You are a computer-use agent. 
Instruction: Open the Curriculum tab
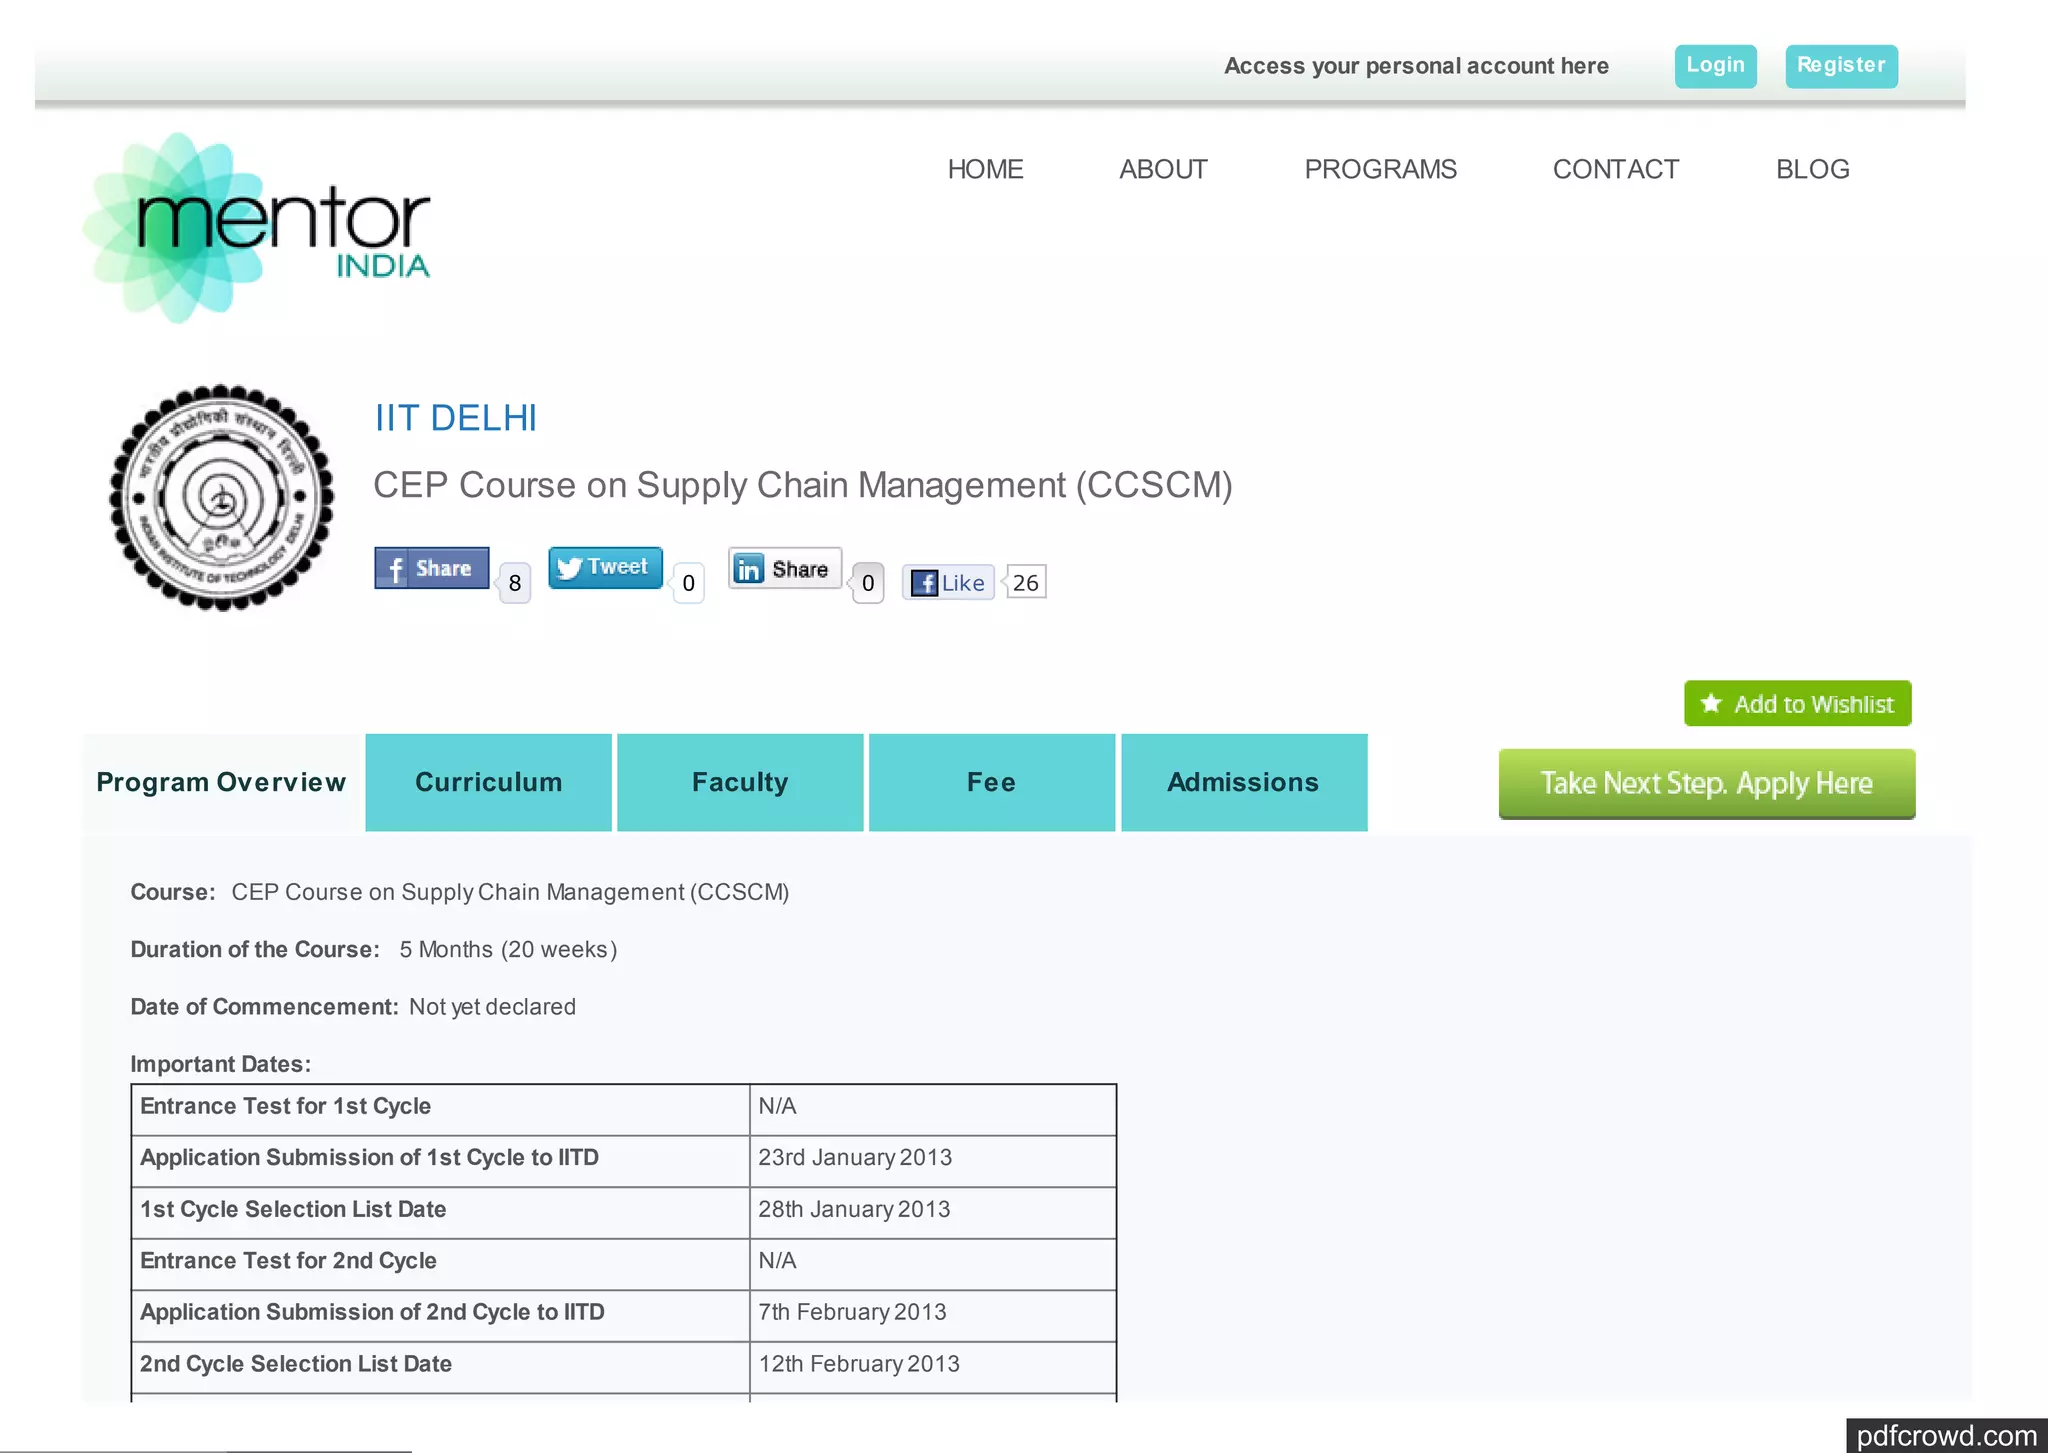(x=488, y=782)
